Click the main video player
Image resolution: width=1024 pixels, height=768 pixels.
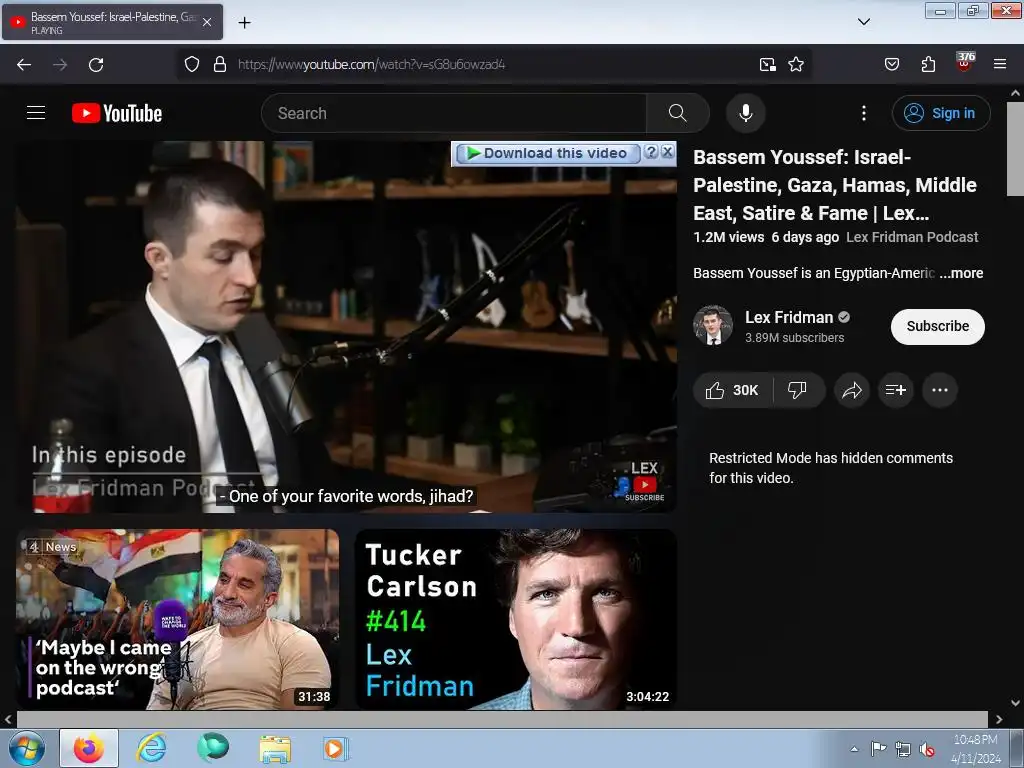coord(346,327)
